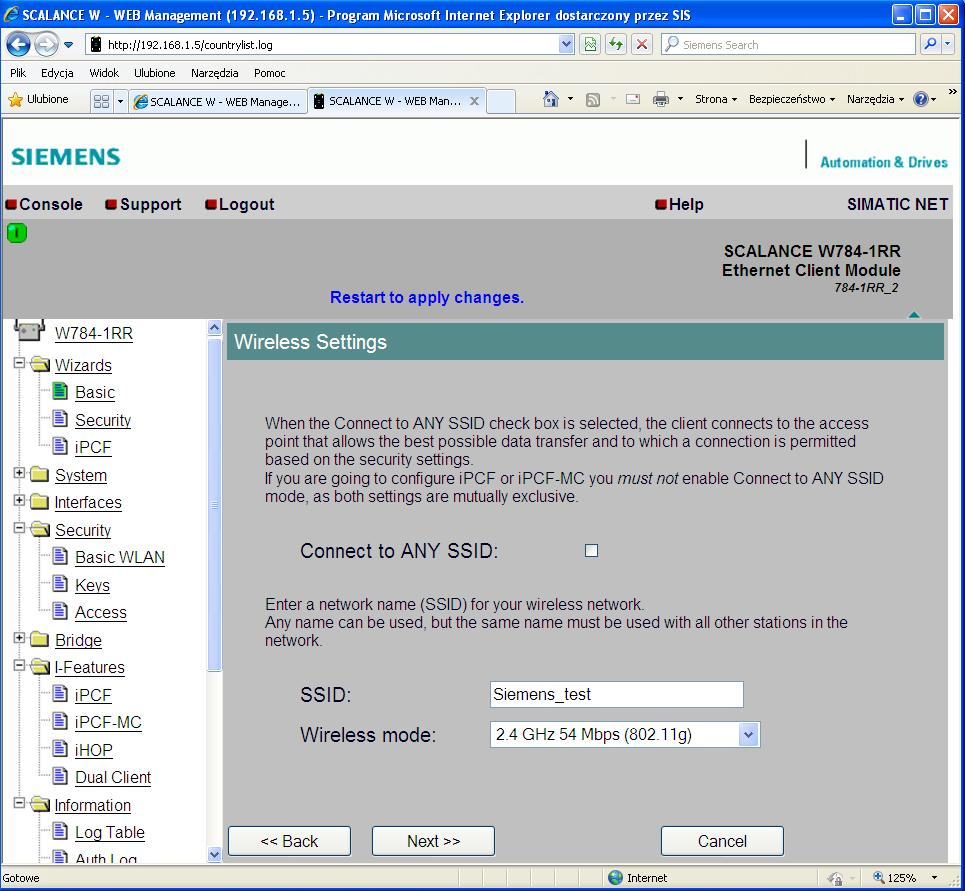Image resolution: width=965 pixels, height=891 pixels.
Task: Click the green status indicator icon
Action: click(x=17, y=233)
